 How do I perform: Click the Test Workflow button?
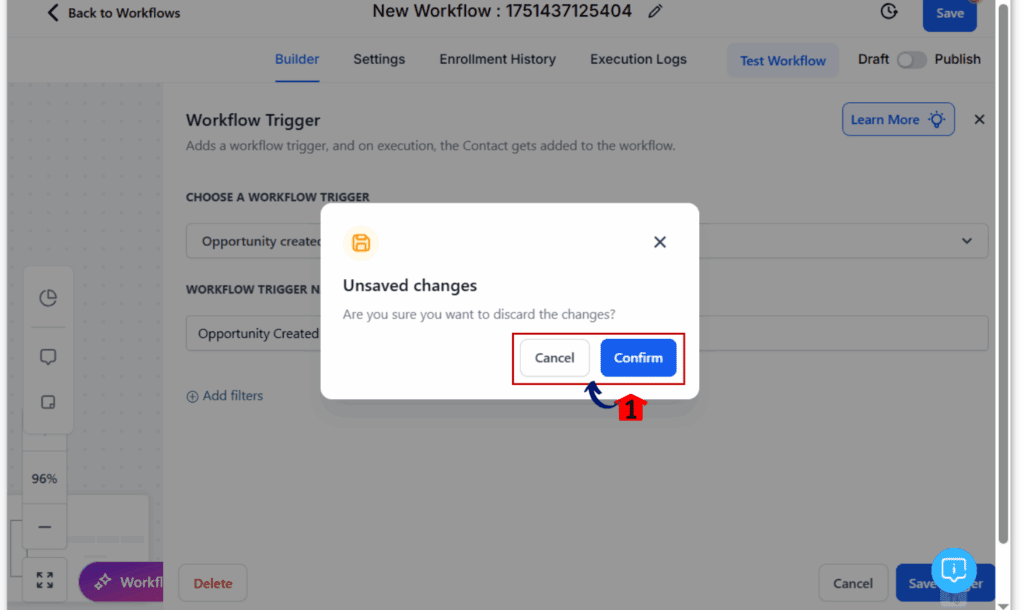coord(782,61)
